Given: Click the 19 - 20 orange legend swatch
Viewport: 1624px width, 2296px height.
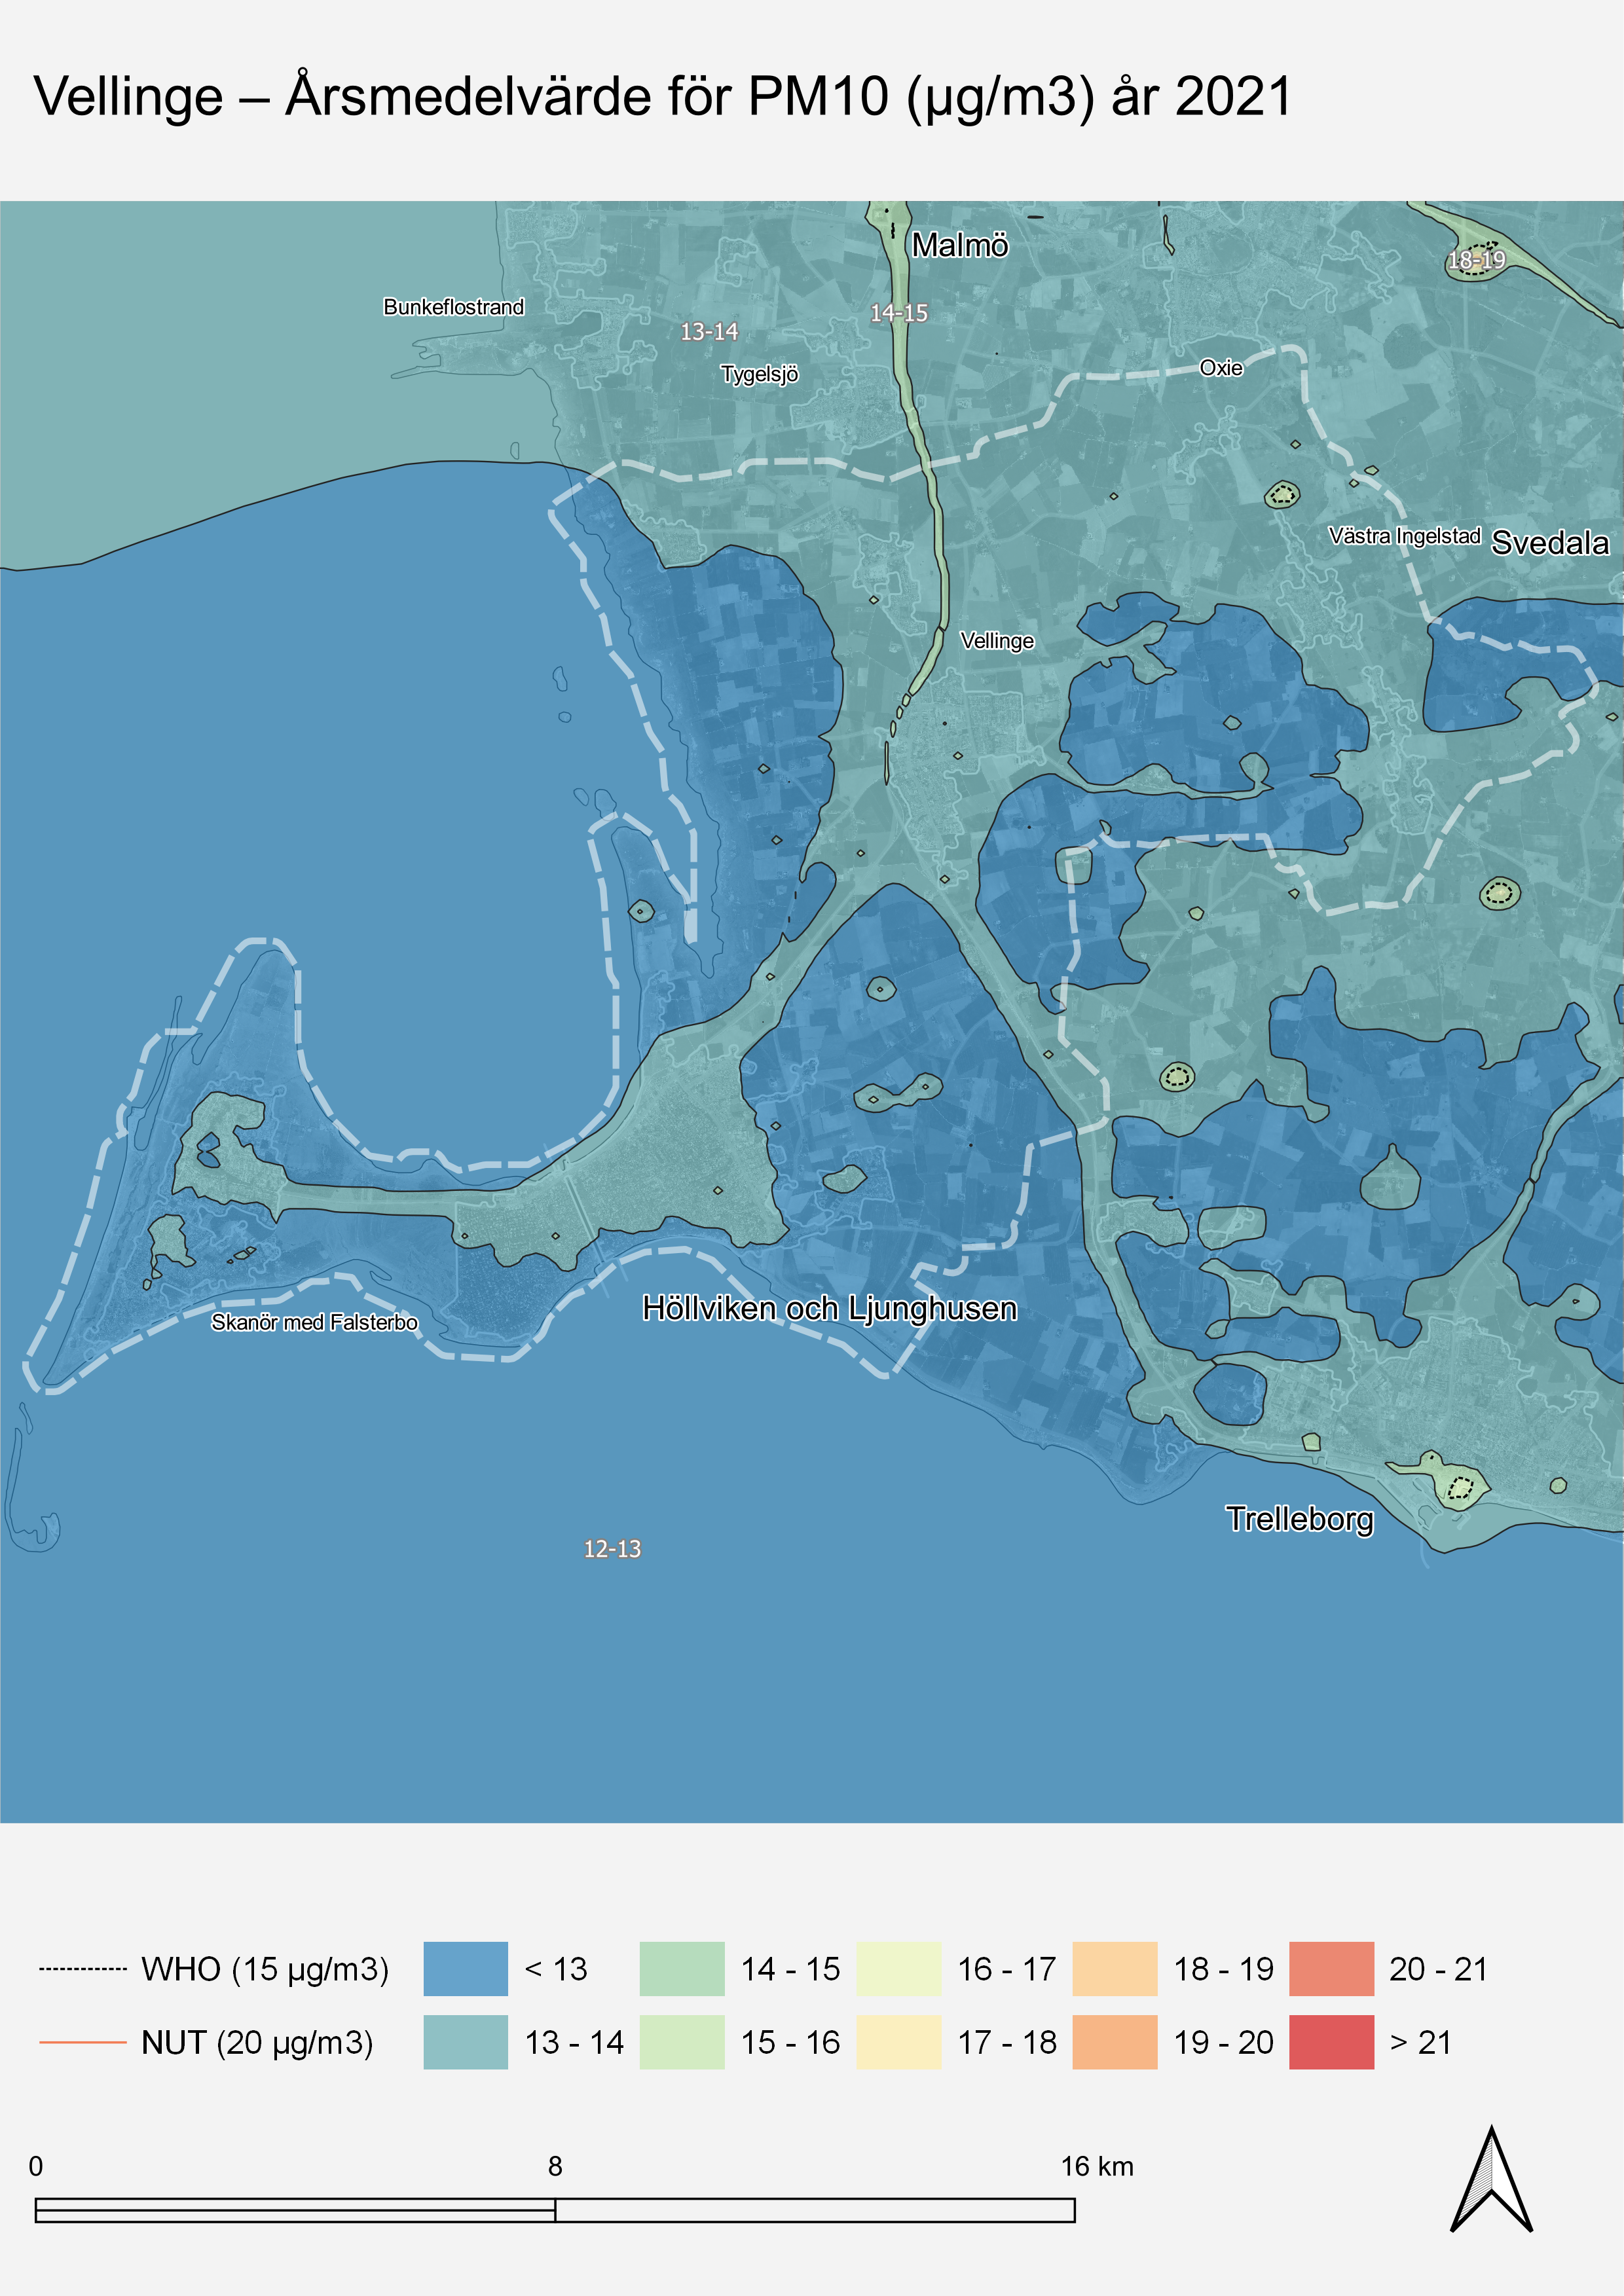Looking at the screenshot, I should pyautogui.click(x=1114, y=2042).
